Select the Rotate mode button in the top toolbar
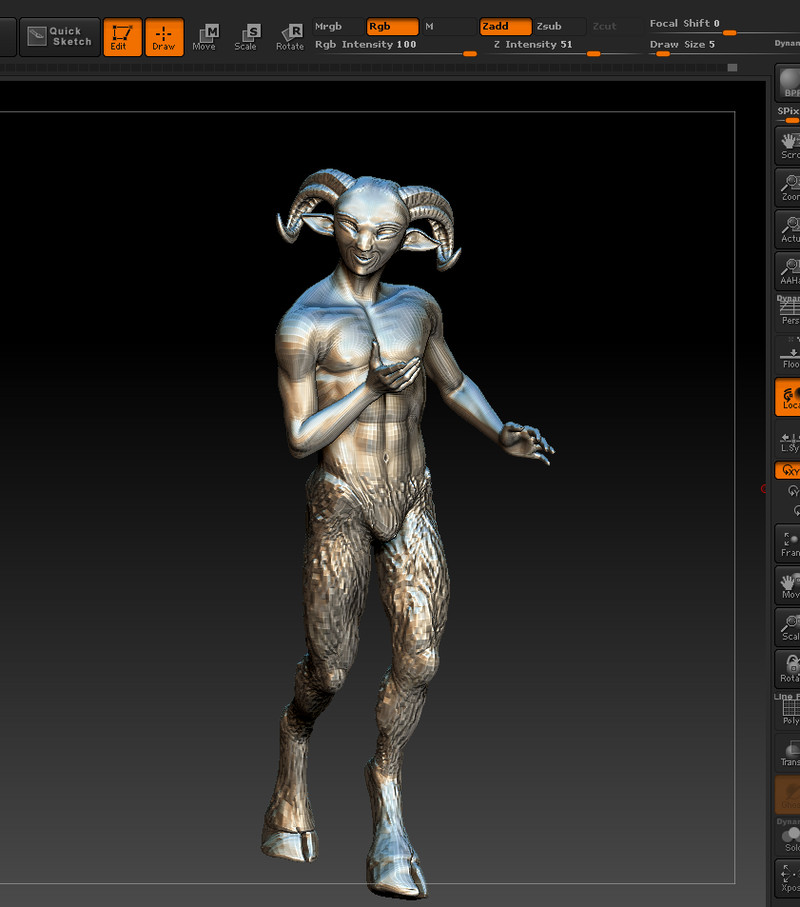The width and height of the screenshot is (800, 907). [290, 37]
